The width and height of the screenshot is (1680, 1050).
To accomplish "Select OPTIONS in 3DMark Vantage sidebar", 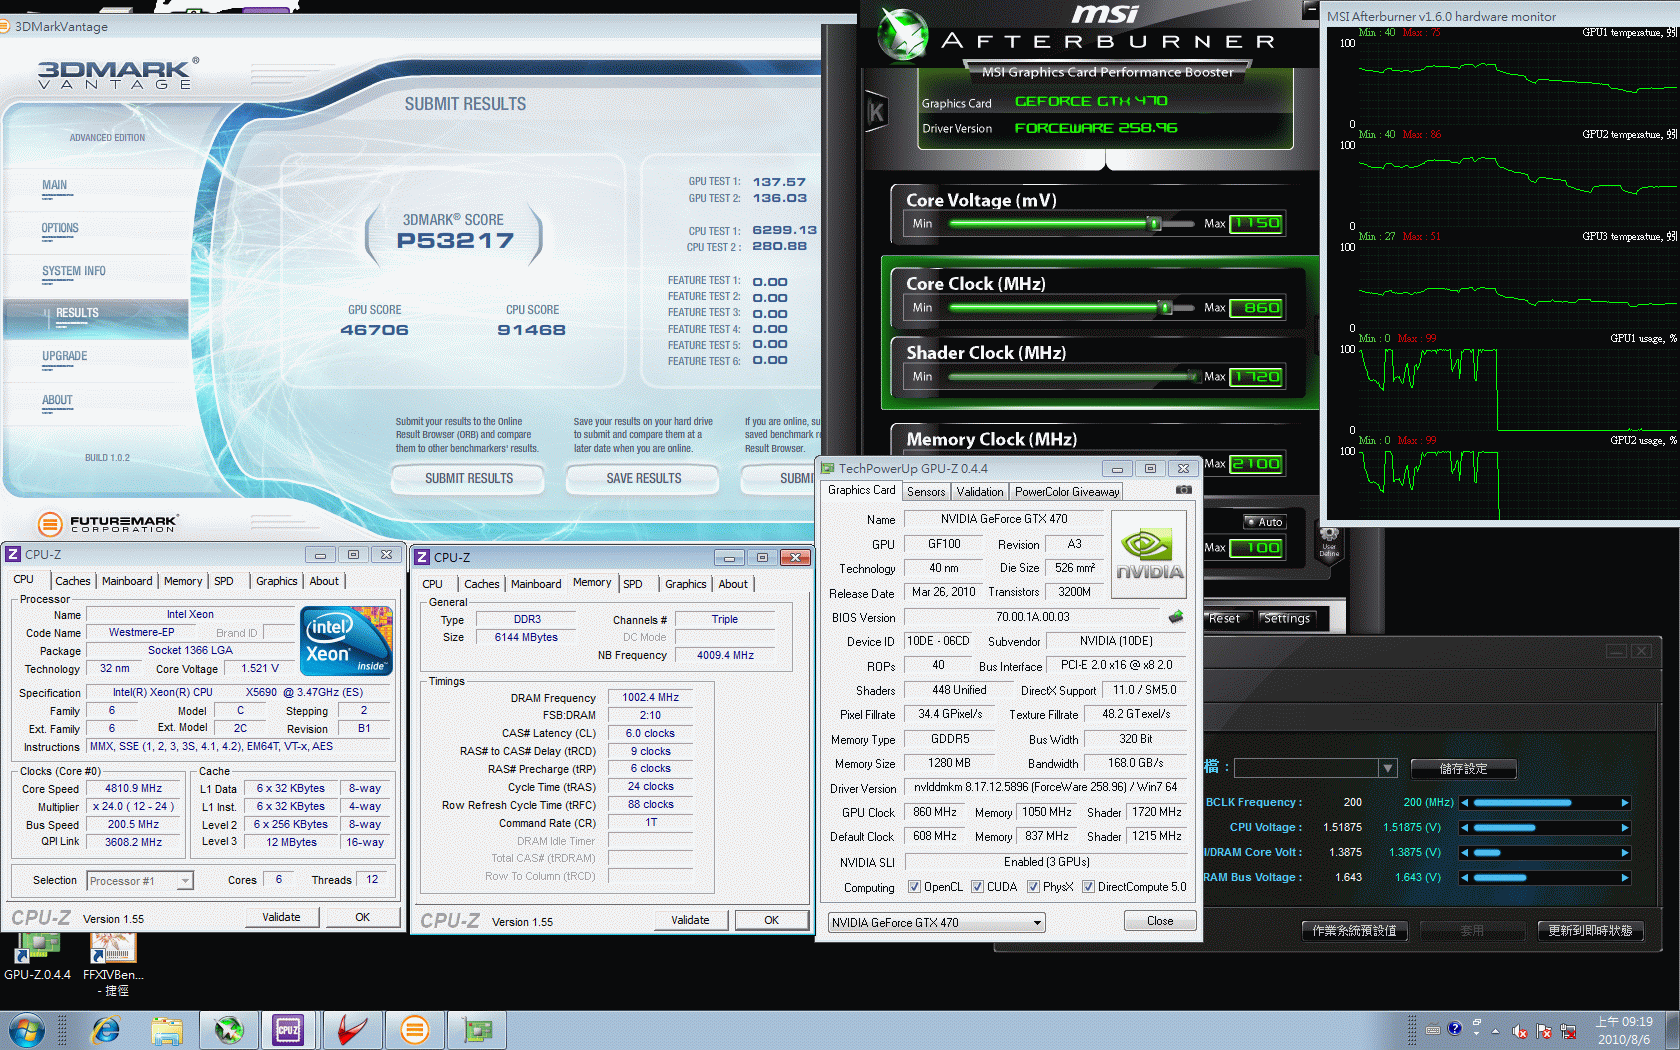I will click(x=60, y=229).
